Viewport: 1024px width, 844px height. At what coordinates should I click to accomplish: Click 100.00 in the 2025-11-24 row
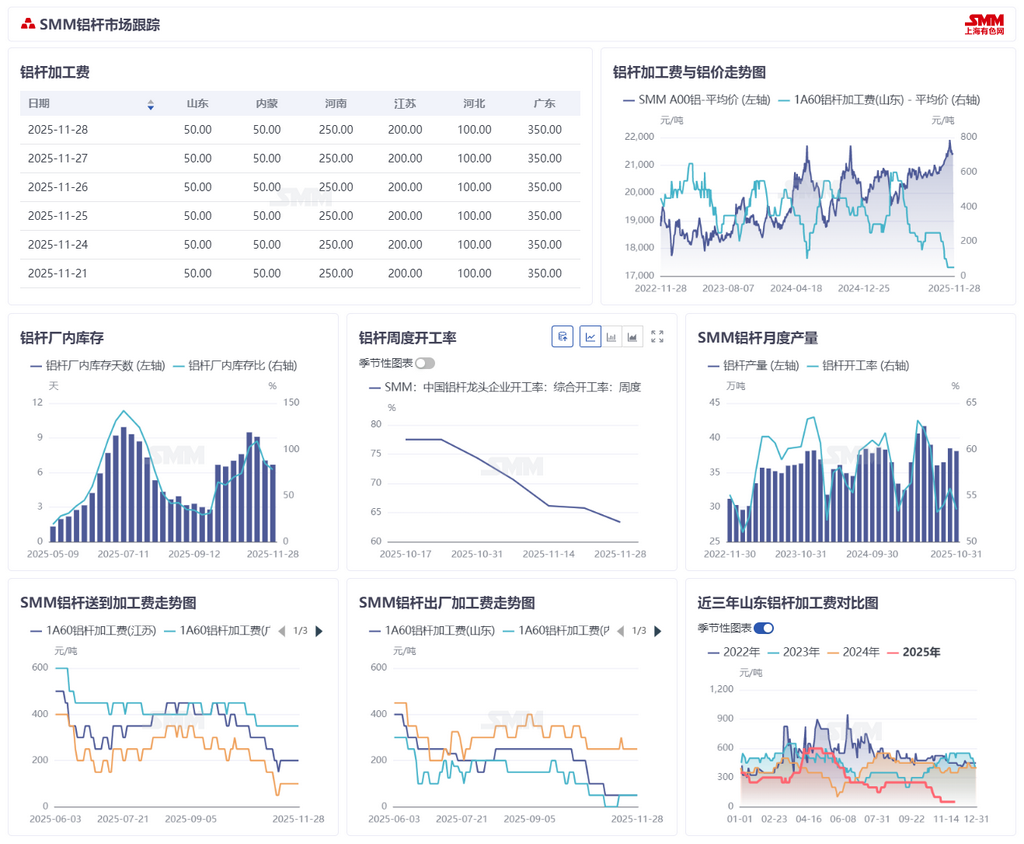point(474,245)
